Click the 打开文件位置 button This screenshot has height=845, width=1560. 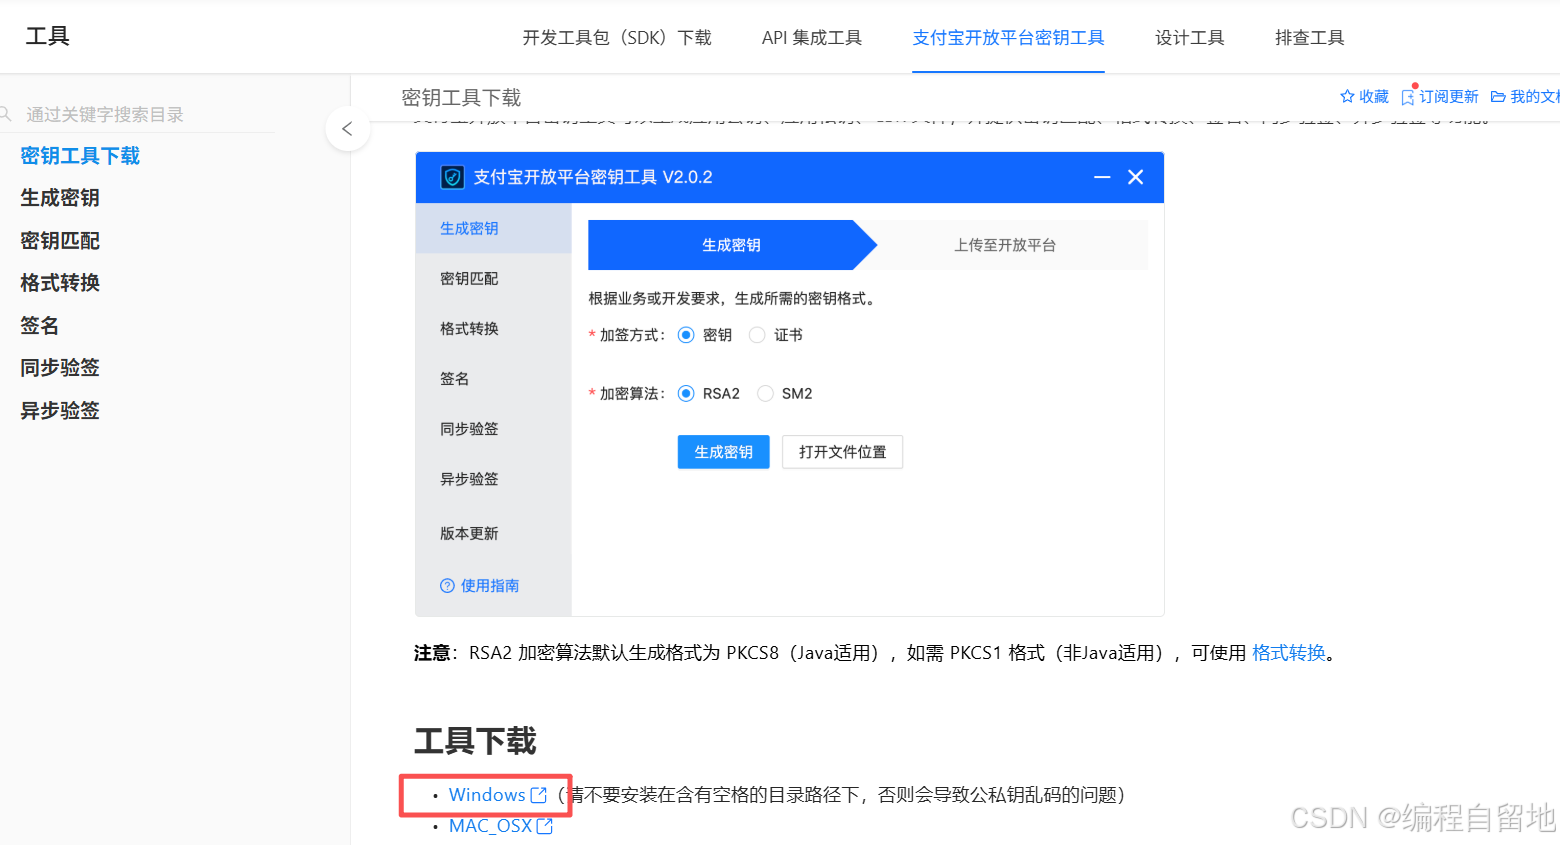[x=841, y=452]
